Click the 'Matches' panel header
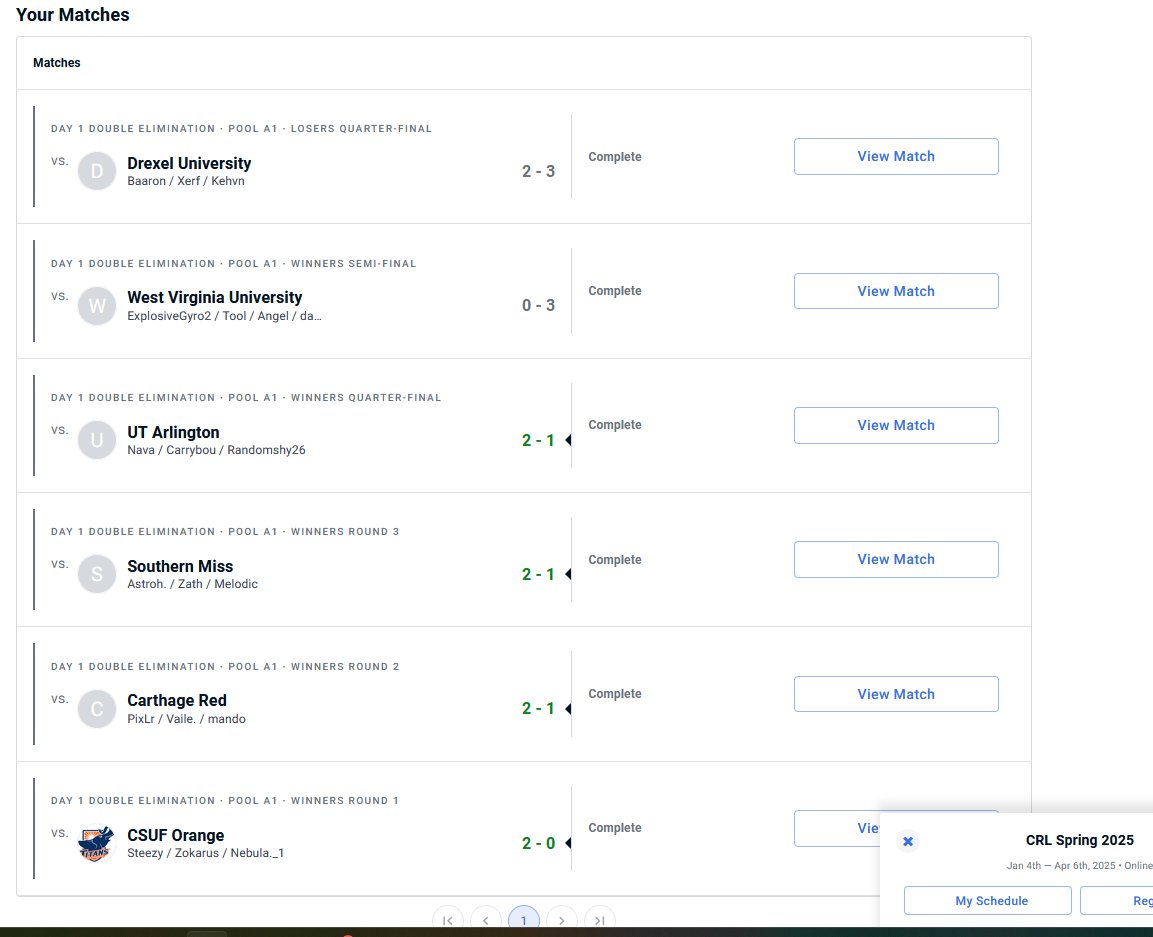 tap(57, 63)
